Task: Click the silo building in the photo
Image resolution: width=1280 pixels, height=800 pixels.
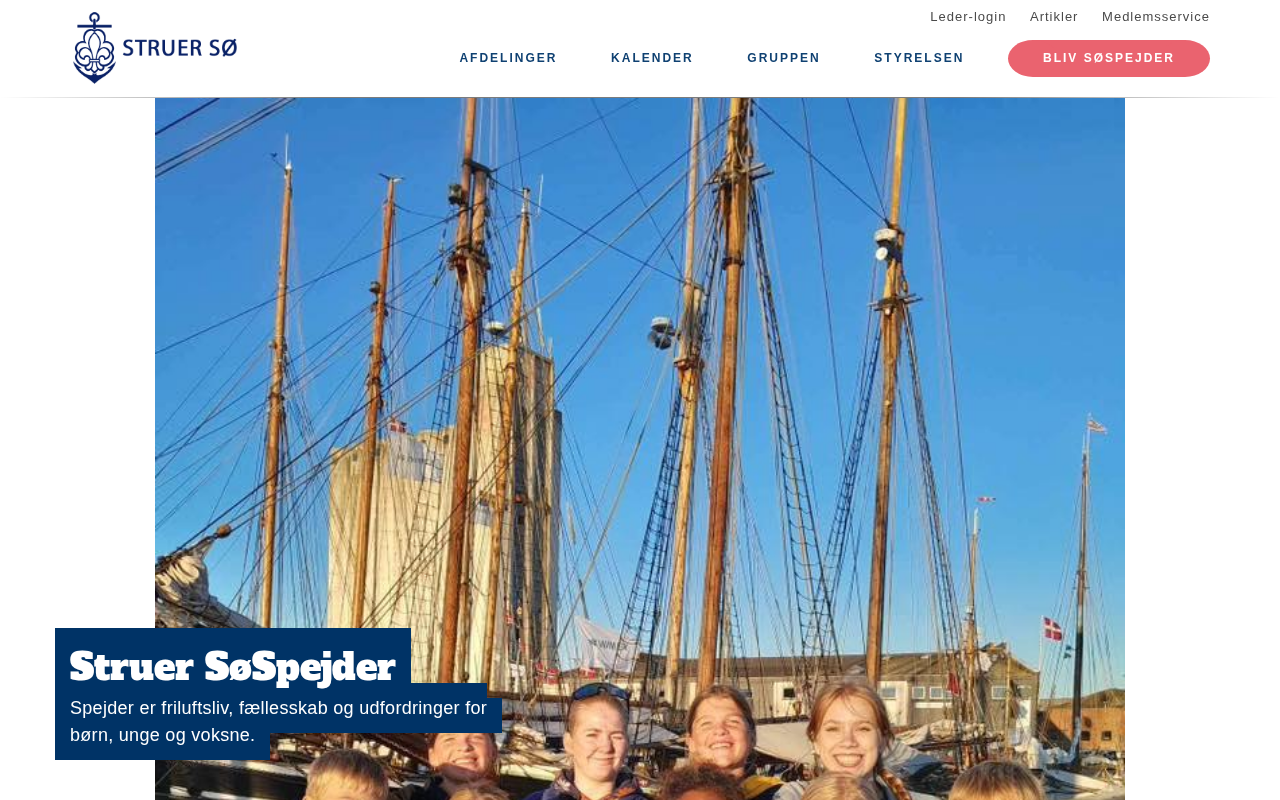Action: [x=440, y=500]
